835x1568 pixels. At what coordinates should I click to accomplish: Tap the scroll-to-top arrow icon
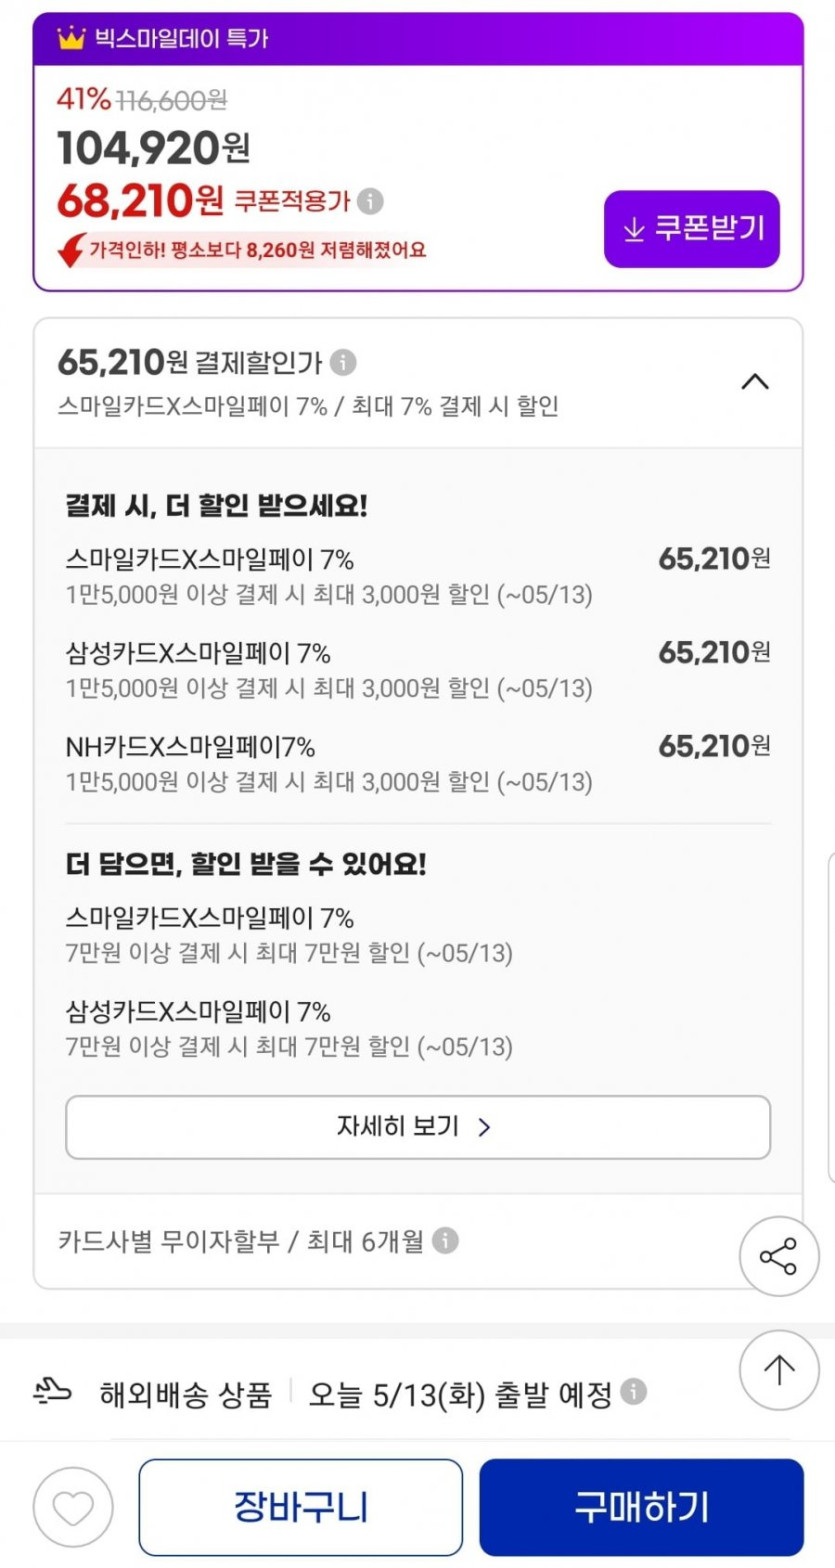coord(779,1370)
